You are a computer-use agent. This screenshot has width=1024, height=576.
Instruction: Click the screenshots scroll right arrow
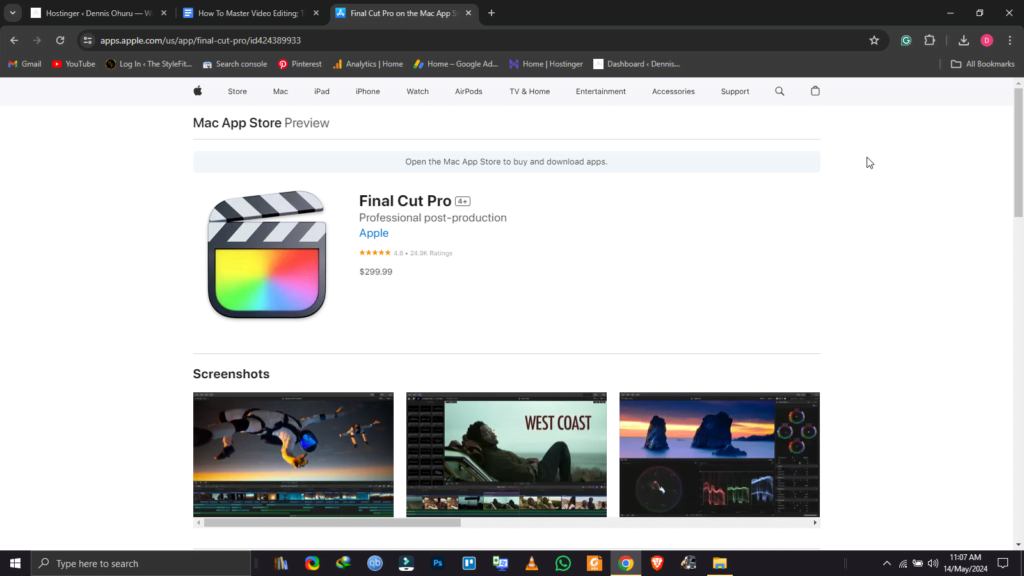[x=815, y=522]
